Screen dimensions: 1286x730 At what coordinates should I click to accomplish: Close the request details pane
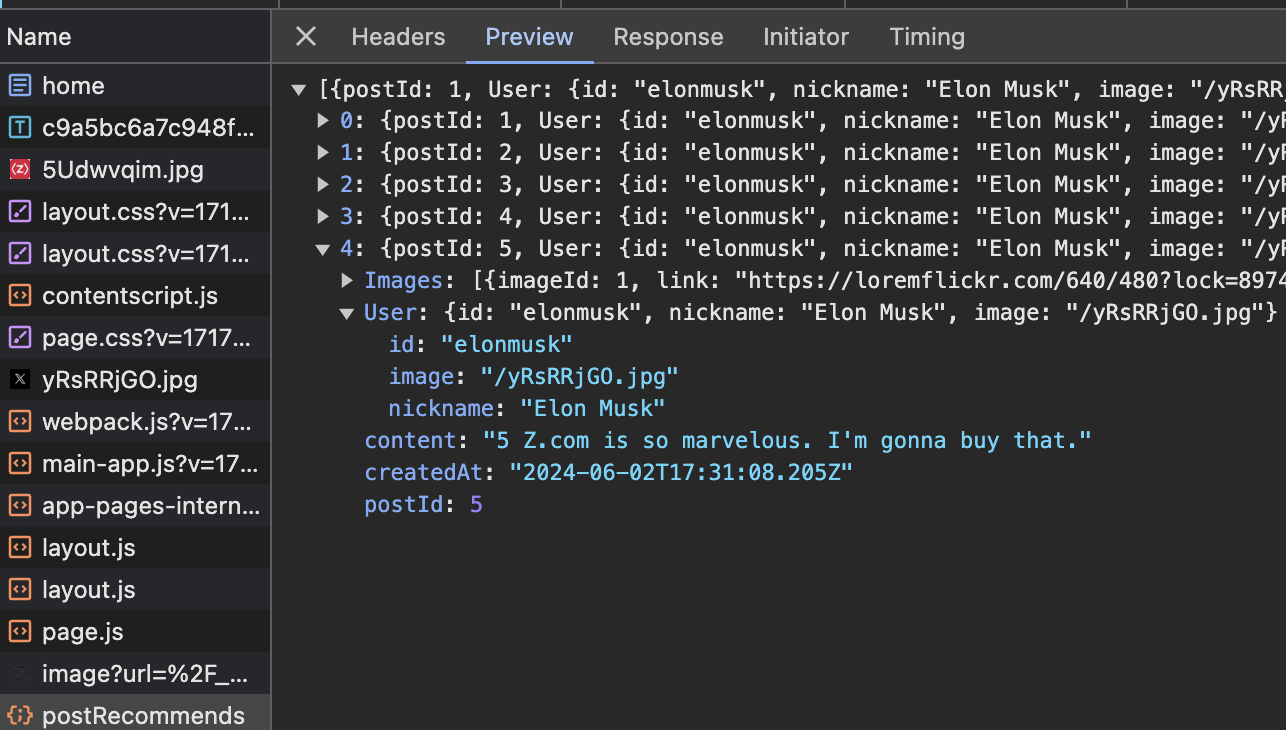(306, 37)
